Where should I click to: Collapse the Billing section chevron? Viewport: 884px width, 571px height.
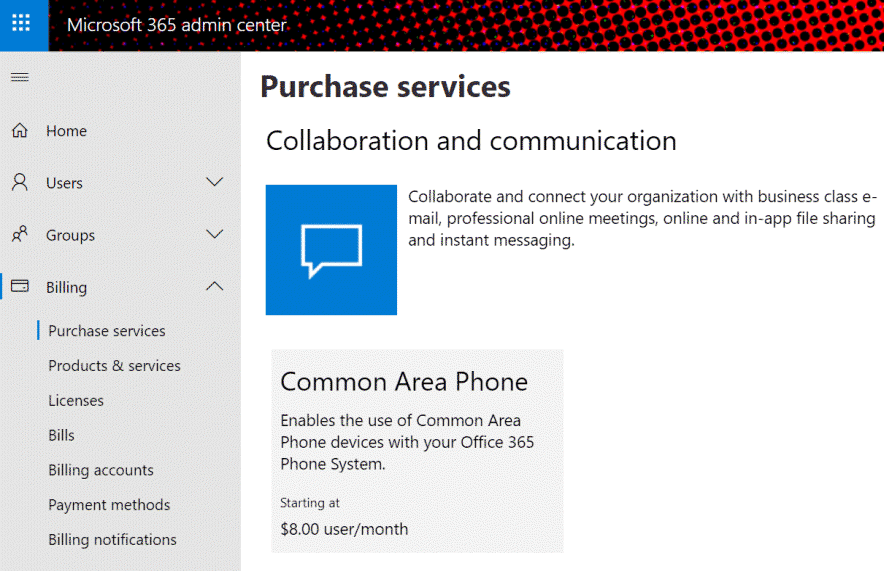coord(214,286)
